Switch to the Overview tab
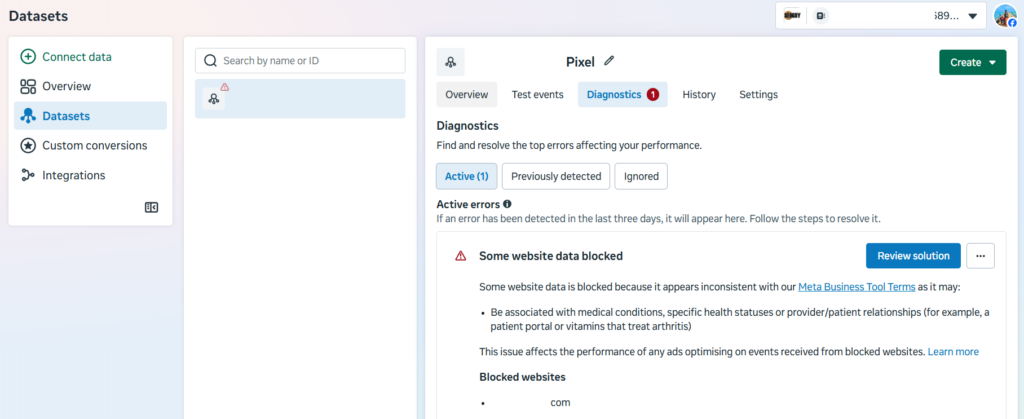Screen dimensions: 1024x419 click(466, 95)
